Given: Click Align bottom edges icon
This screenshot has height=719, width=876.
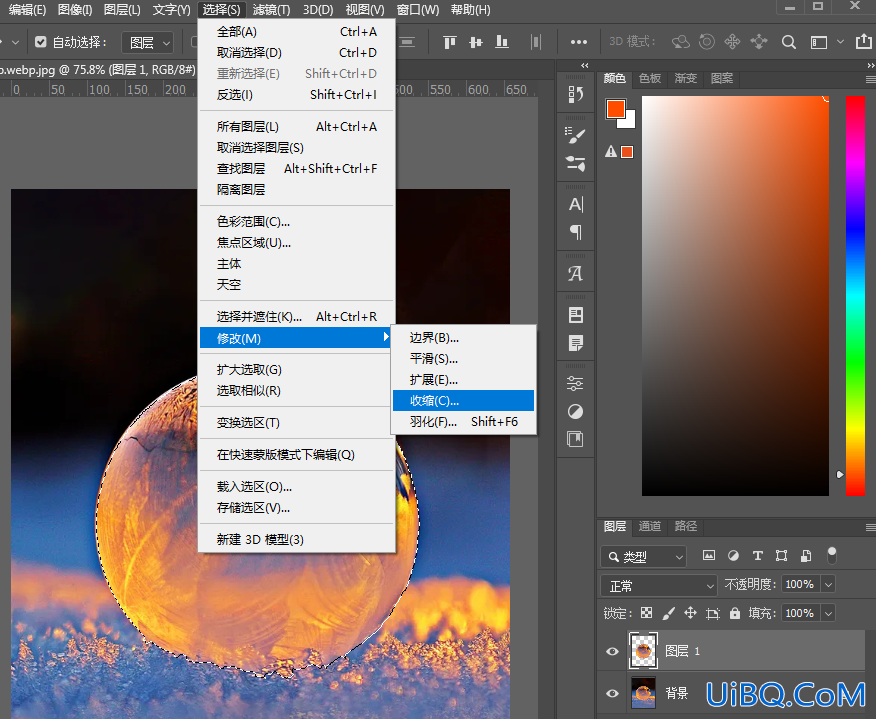Looking at the screenshot, I should pos(502,42).
